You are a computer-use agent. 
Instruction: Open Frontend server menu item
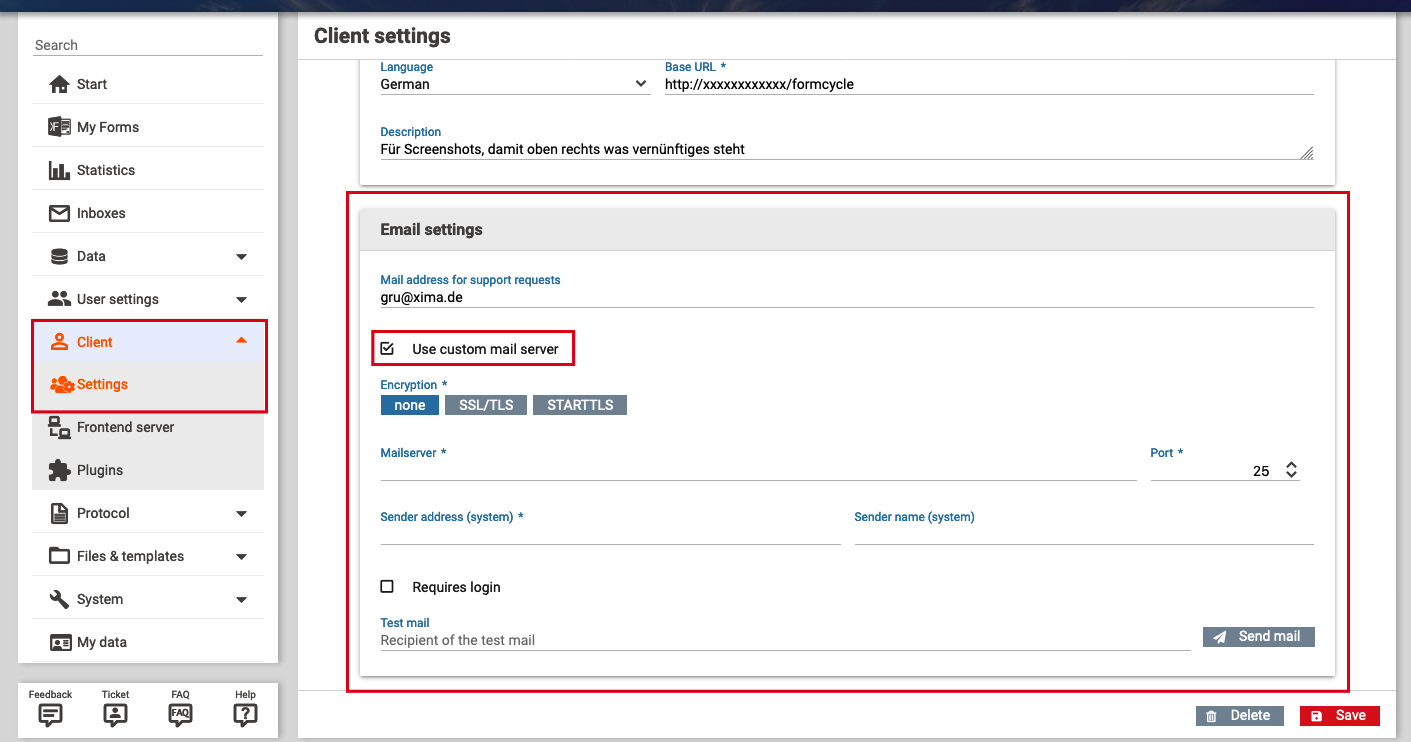point(125,427)
